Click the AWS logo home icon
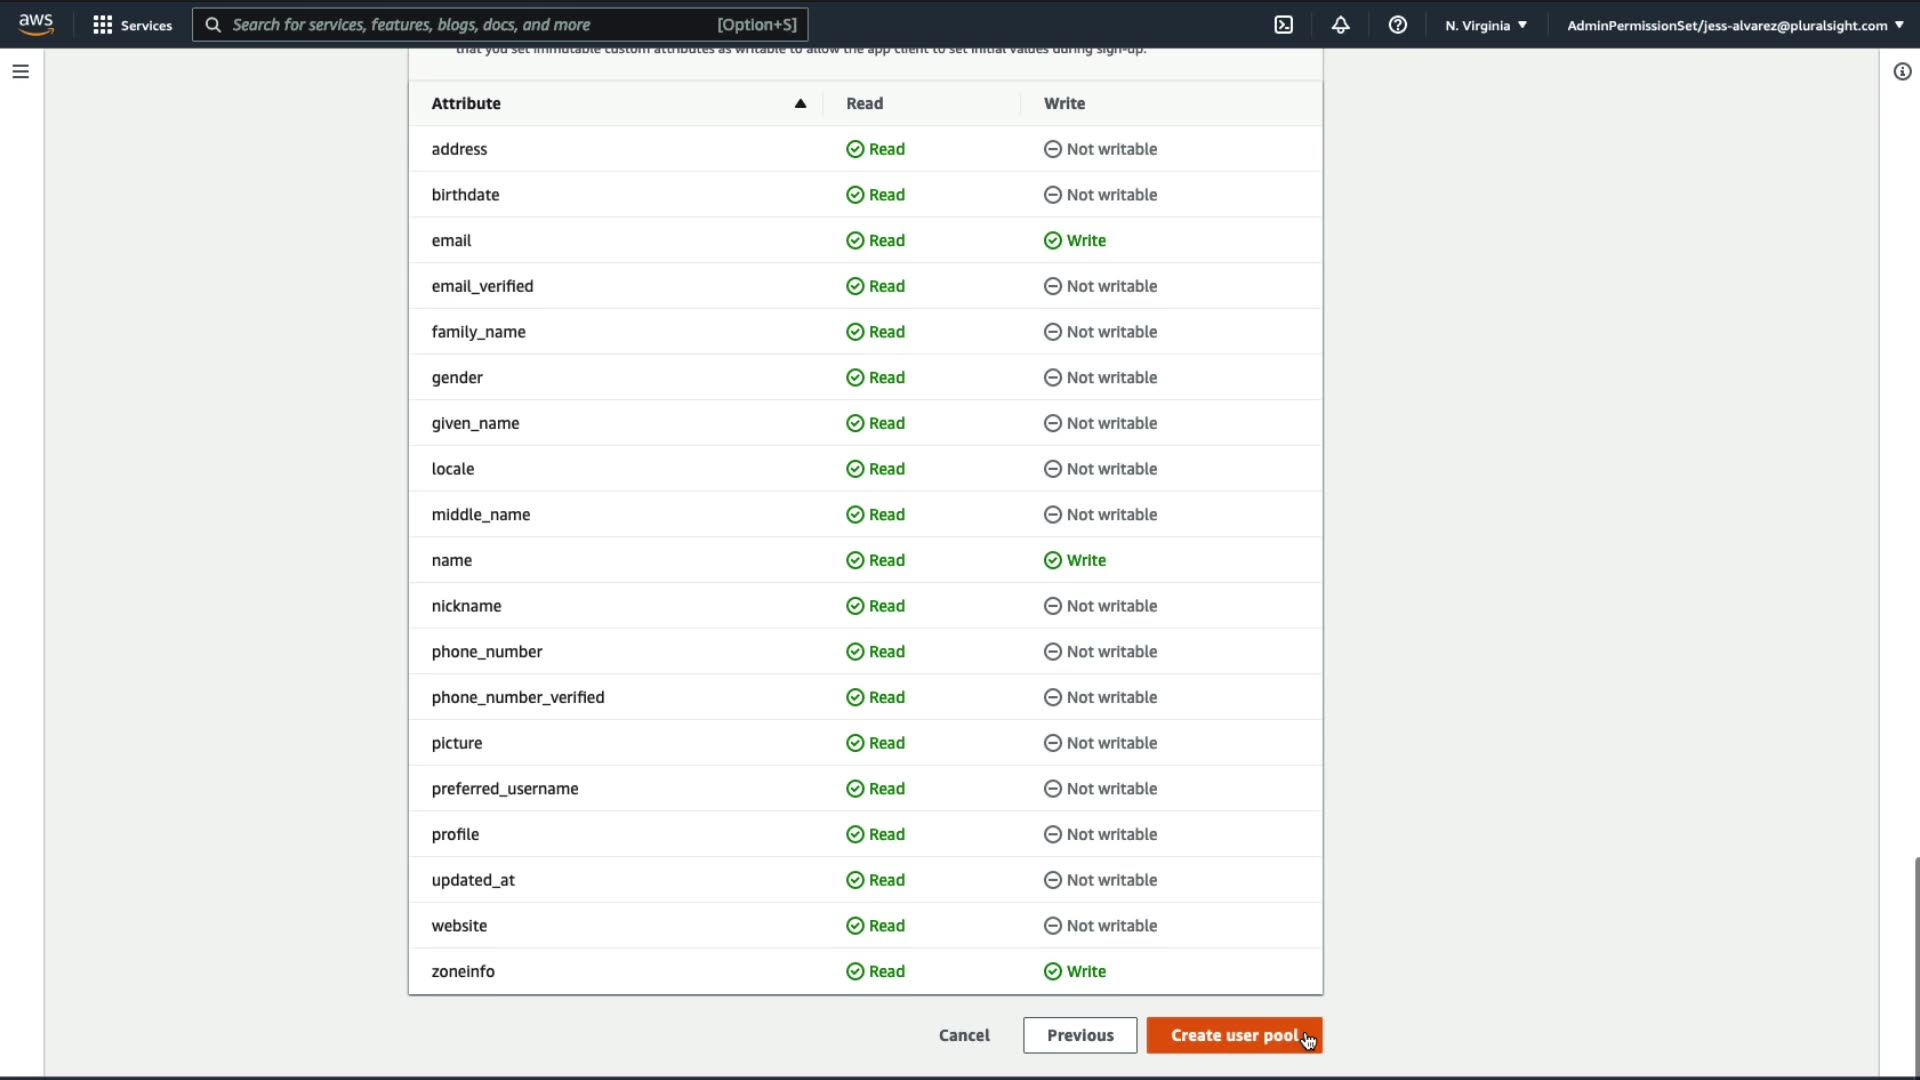 36,24
